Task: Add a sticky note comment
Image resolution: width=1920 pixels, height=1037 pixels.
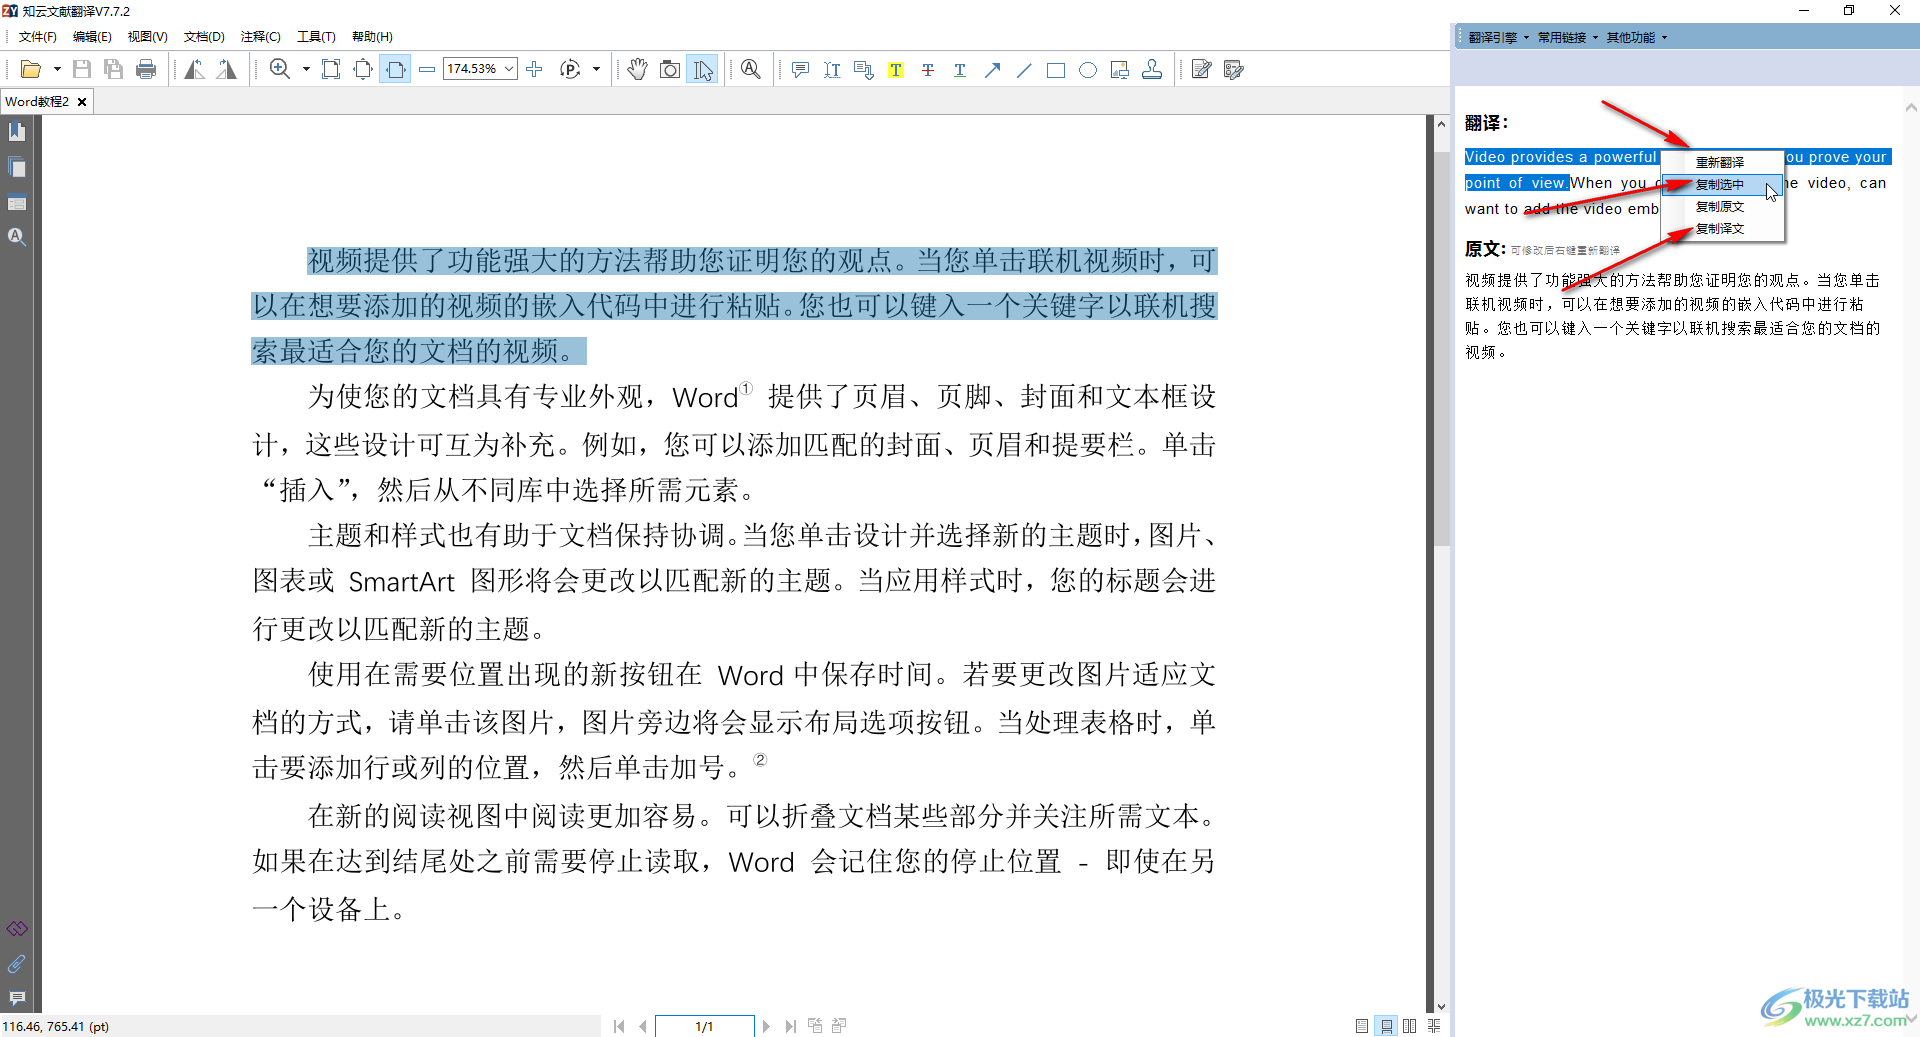Action: point(800,70)
